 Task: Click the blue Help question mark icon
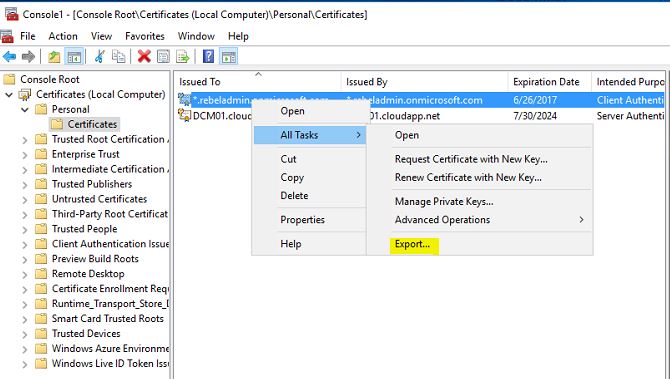tap(208, 56)
